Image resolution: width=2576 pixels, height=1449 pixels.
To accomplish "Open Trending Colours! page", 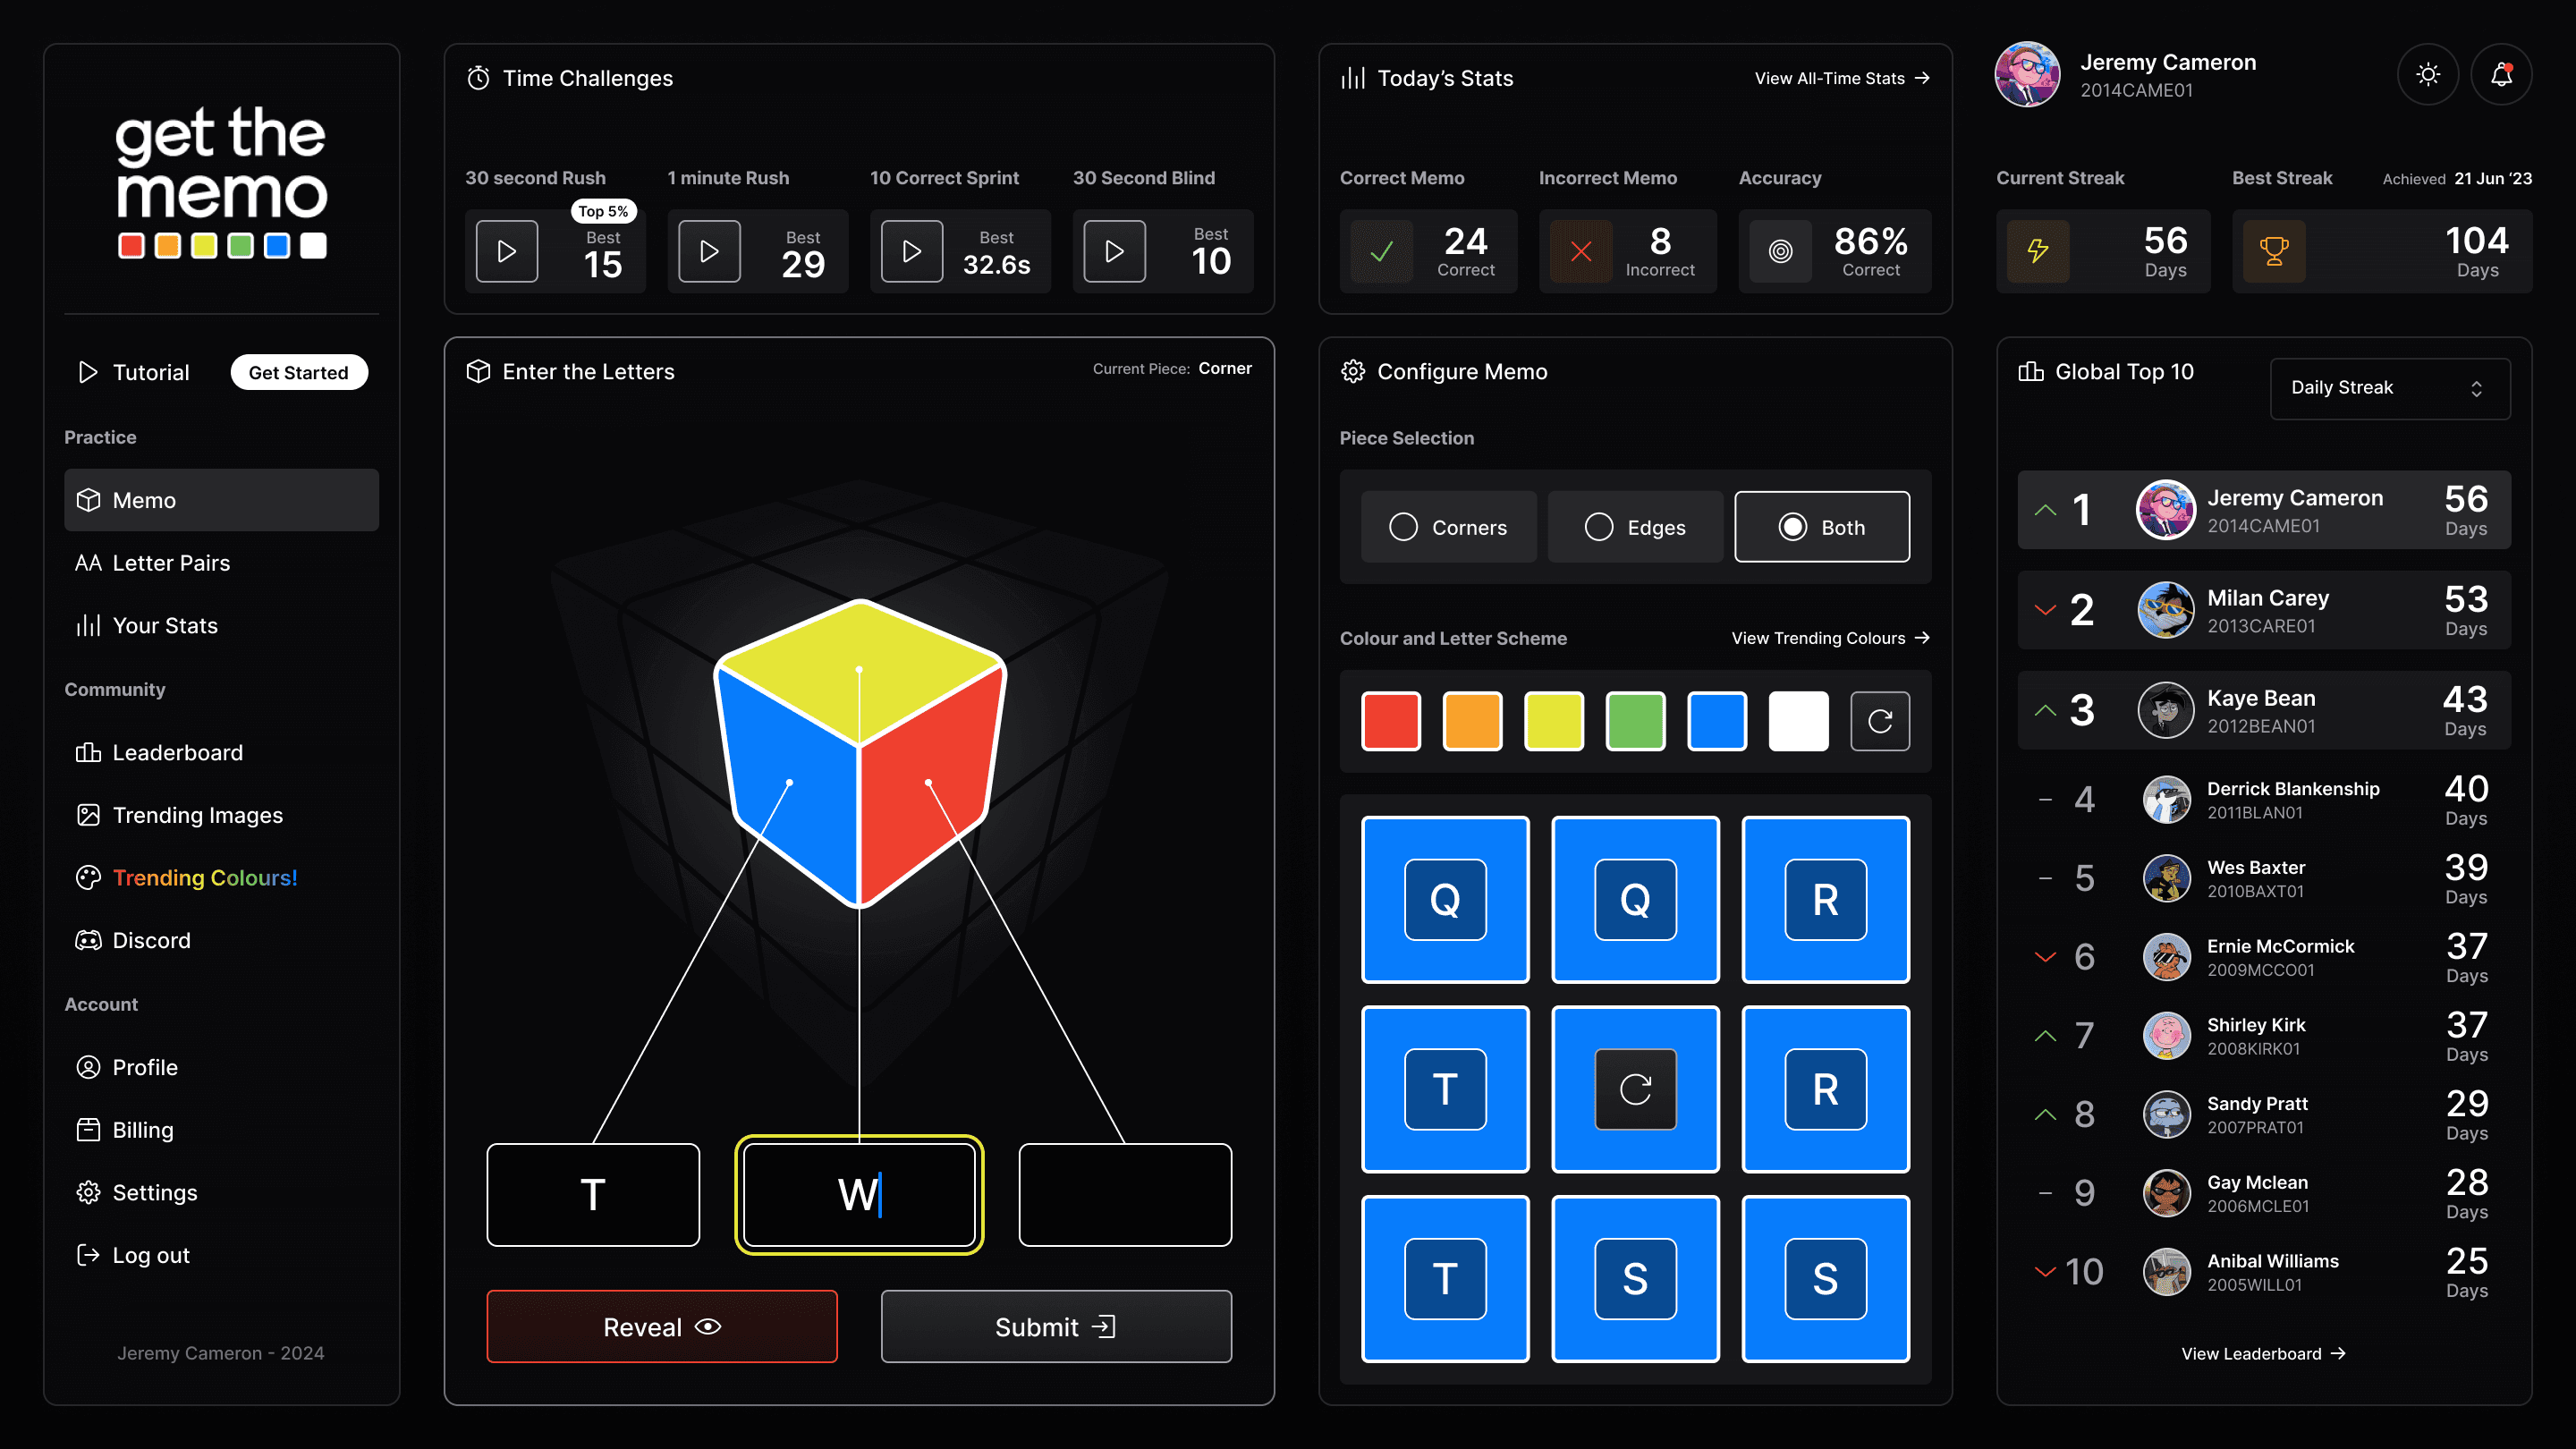I will [221, 878].
